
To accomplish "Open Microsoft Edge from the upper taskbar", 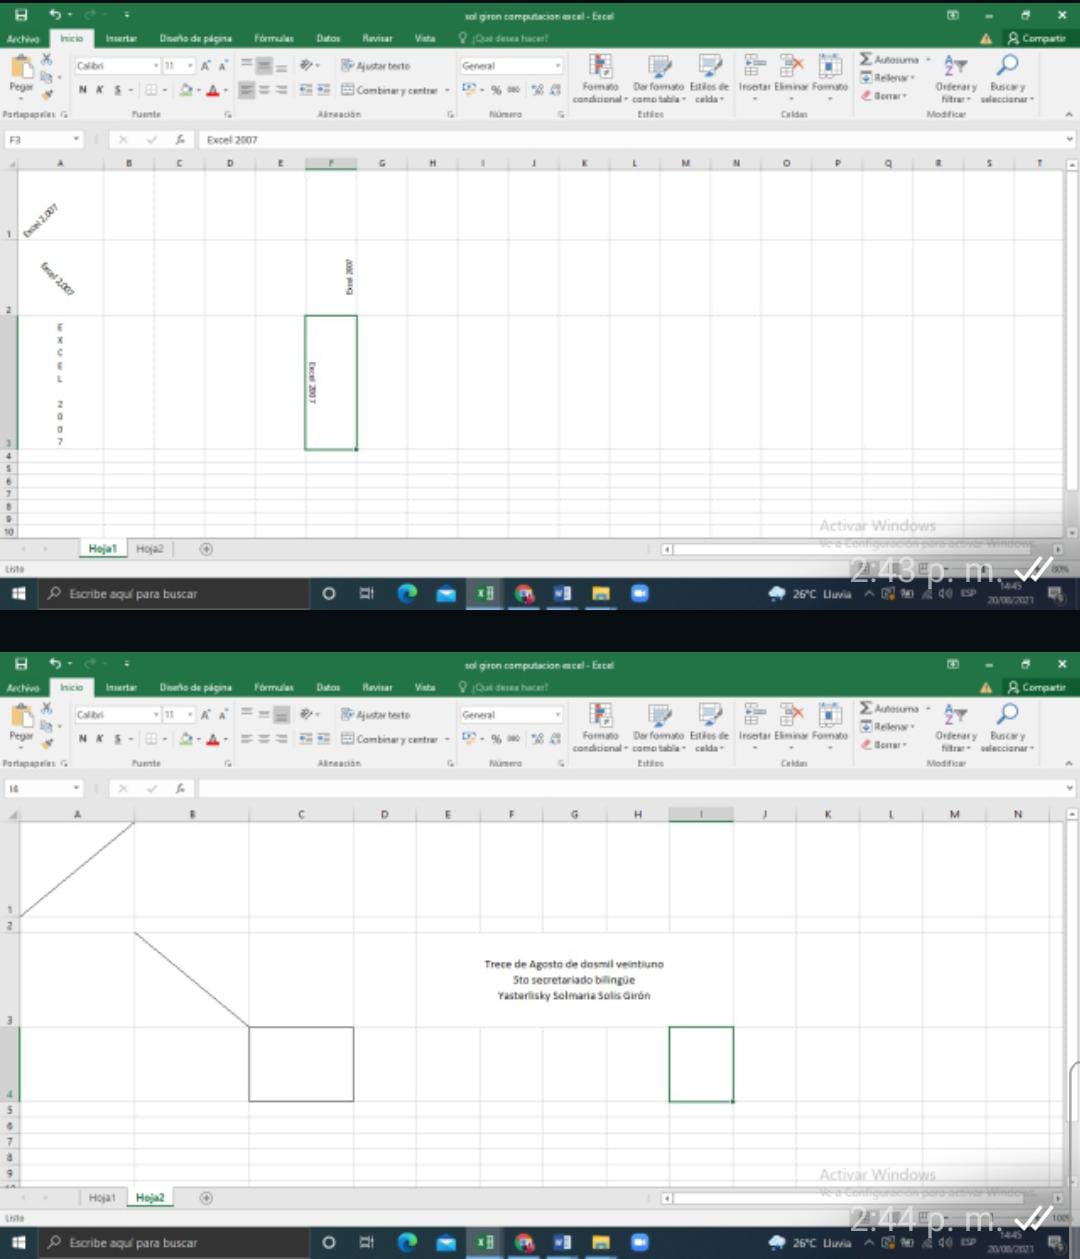I will coord(407,594).
